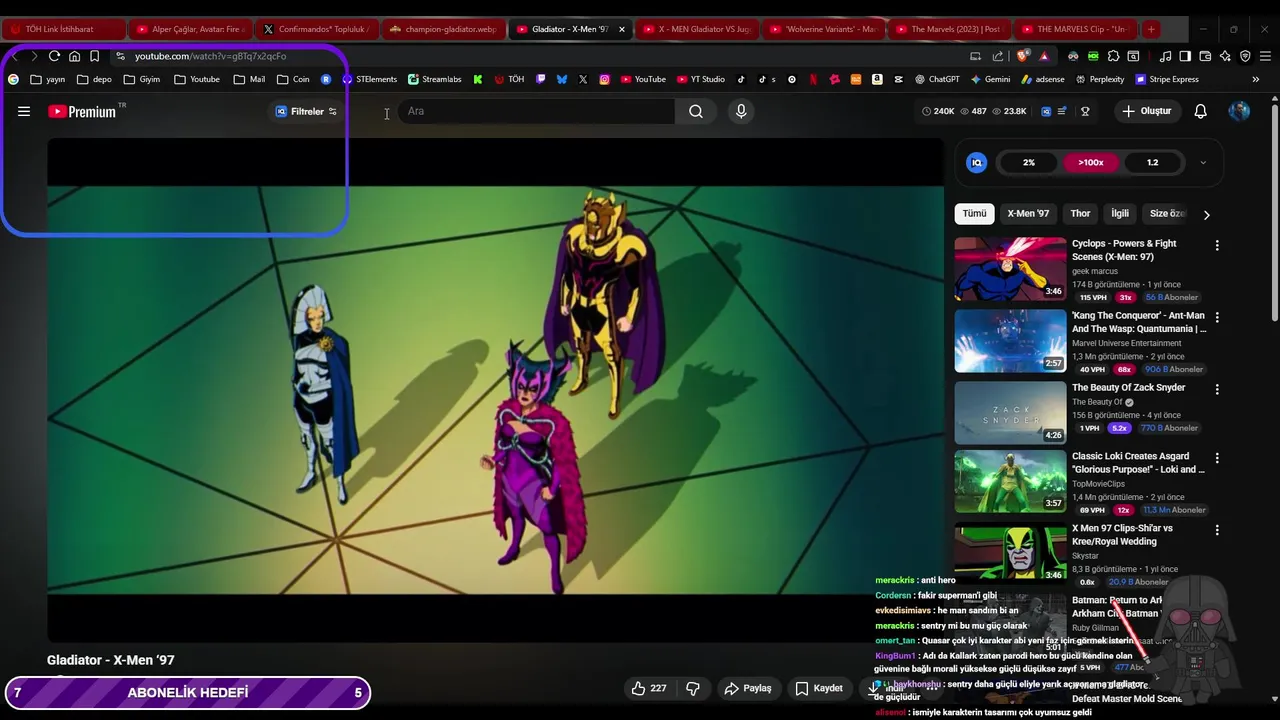Image resolution: width=1280 pixels, height=720 pixels.
Task: Select the Tümü filter chip
Action: click(x=974, y=213)
